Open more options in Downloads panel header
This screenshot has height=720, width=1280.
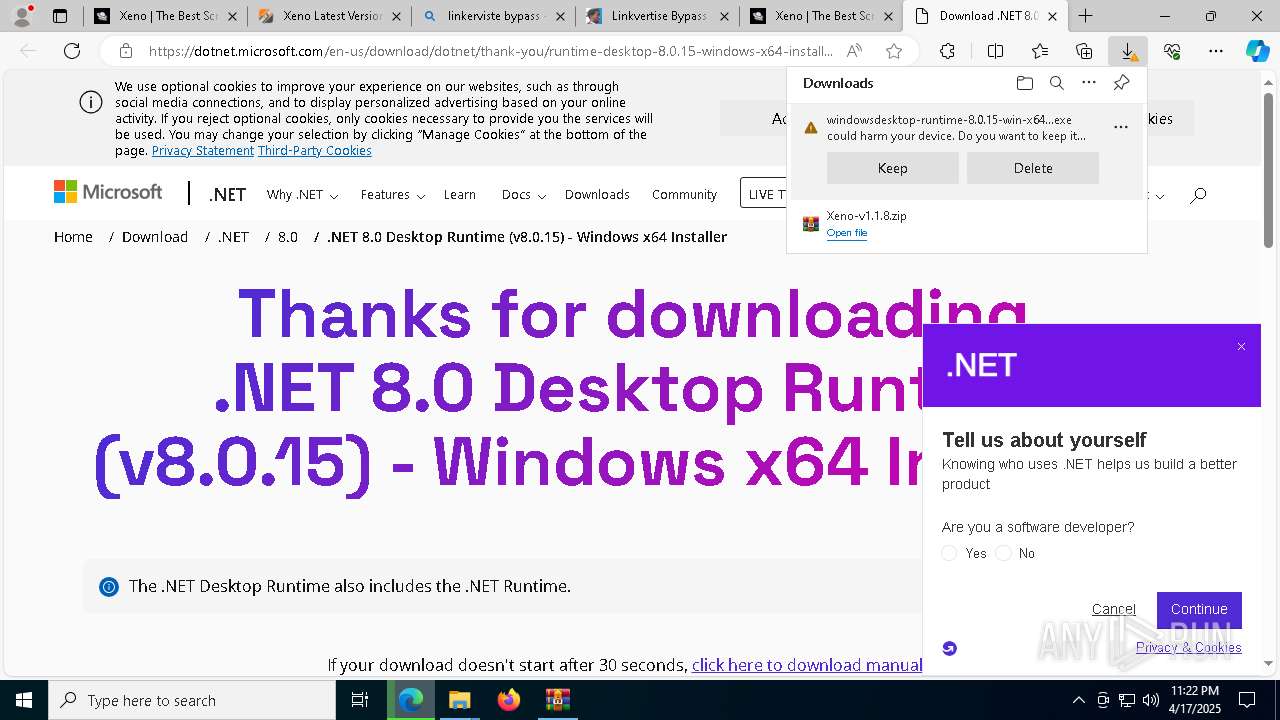pos(1089,83)
